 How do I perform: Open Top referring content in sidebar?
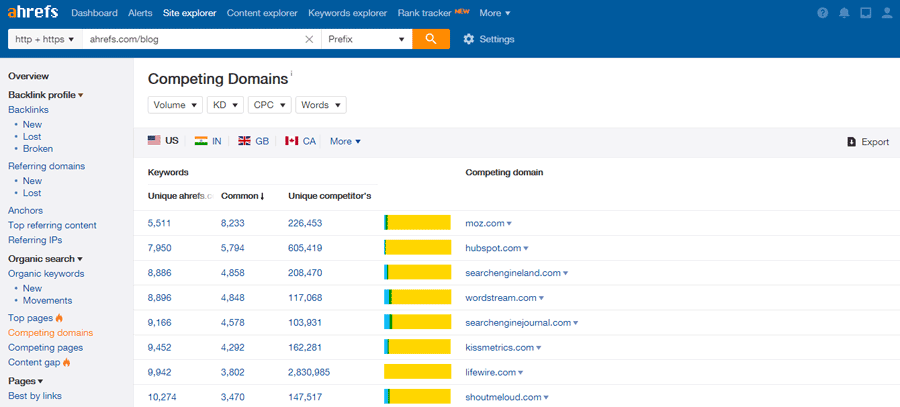[52, 226]
